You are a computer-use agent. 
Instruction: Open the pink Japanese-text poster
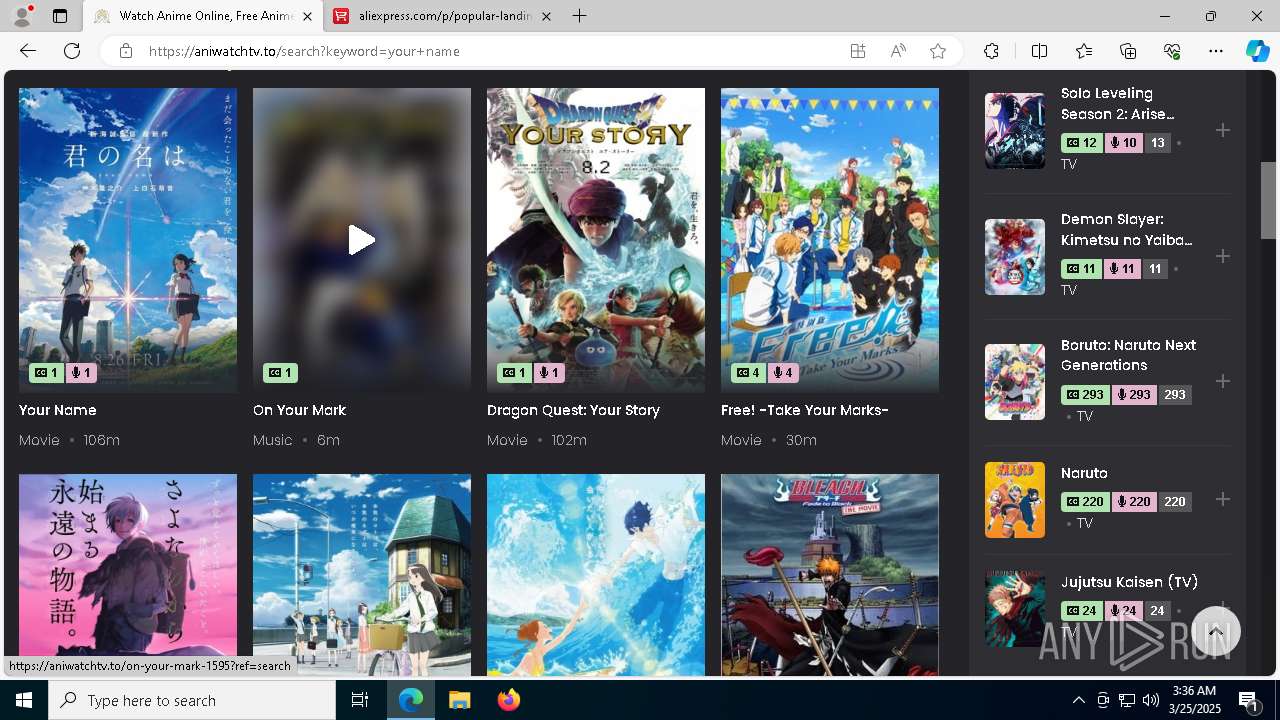tap(128, 565)
